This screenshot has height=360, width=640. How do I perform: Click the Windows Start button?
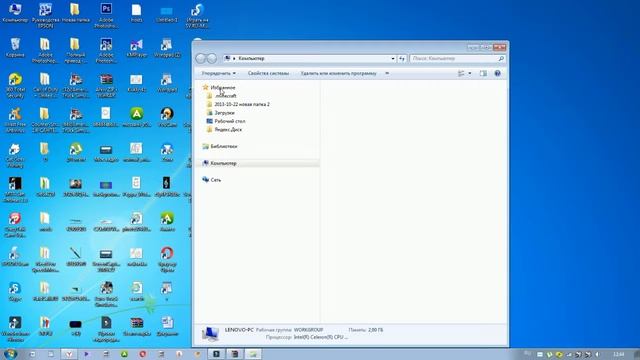click(10, 353)
